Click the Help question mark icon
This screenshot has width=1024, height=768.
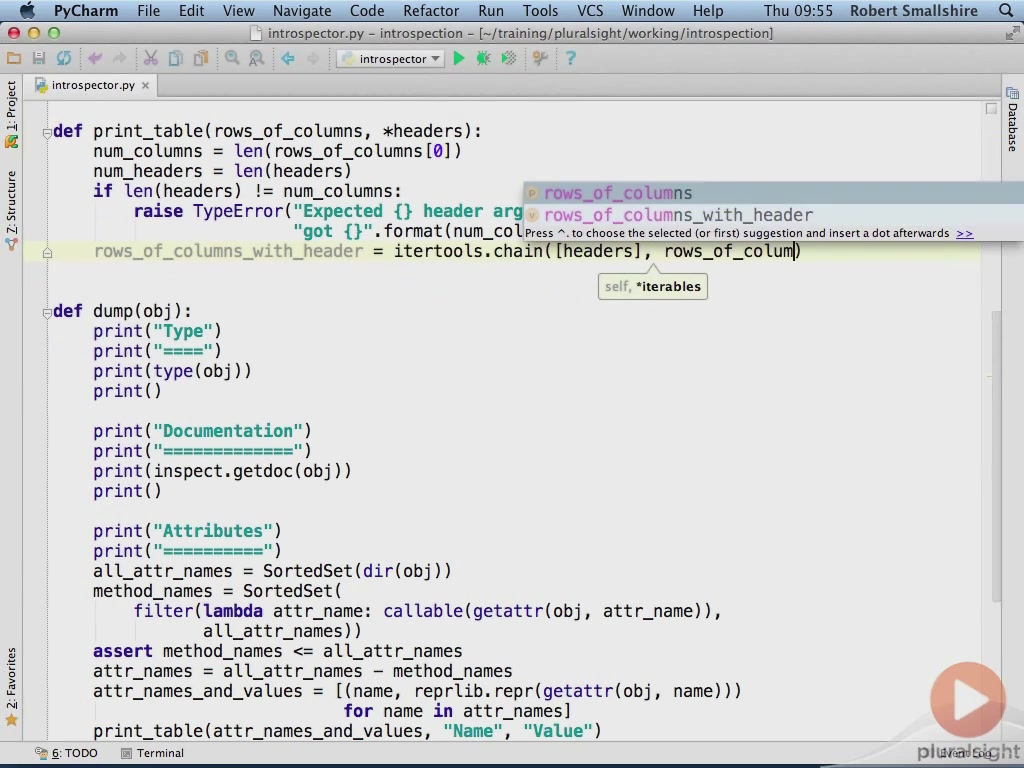click(x=571, y=59)
